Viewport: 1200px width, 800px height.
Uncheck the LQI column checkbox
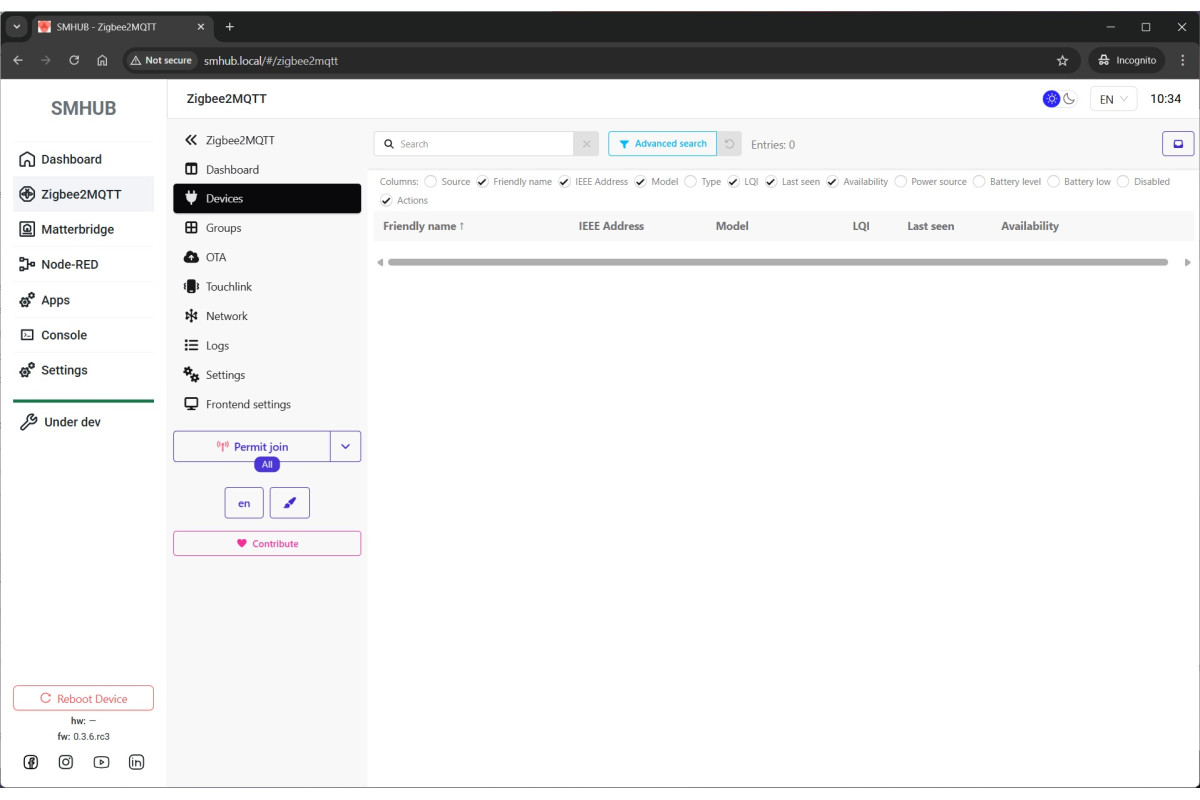click(x=733, y=182)
